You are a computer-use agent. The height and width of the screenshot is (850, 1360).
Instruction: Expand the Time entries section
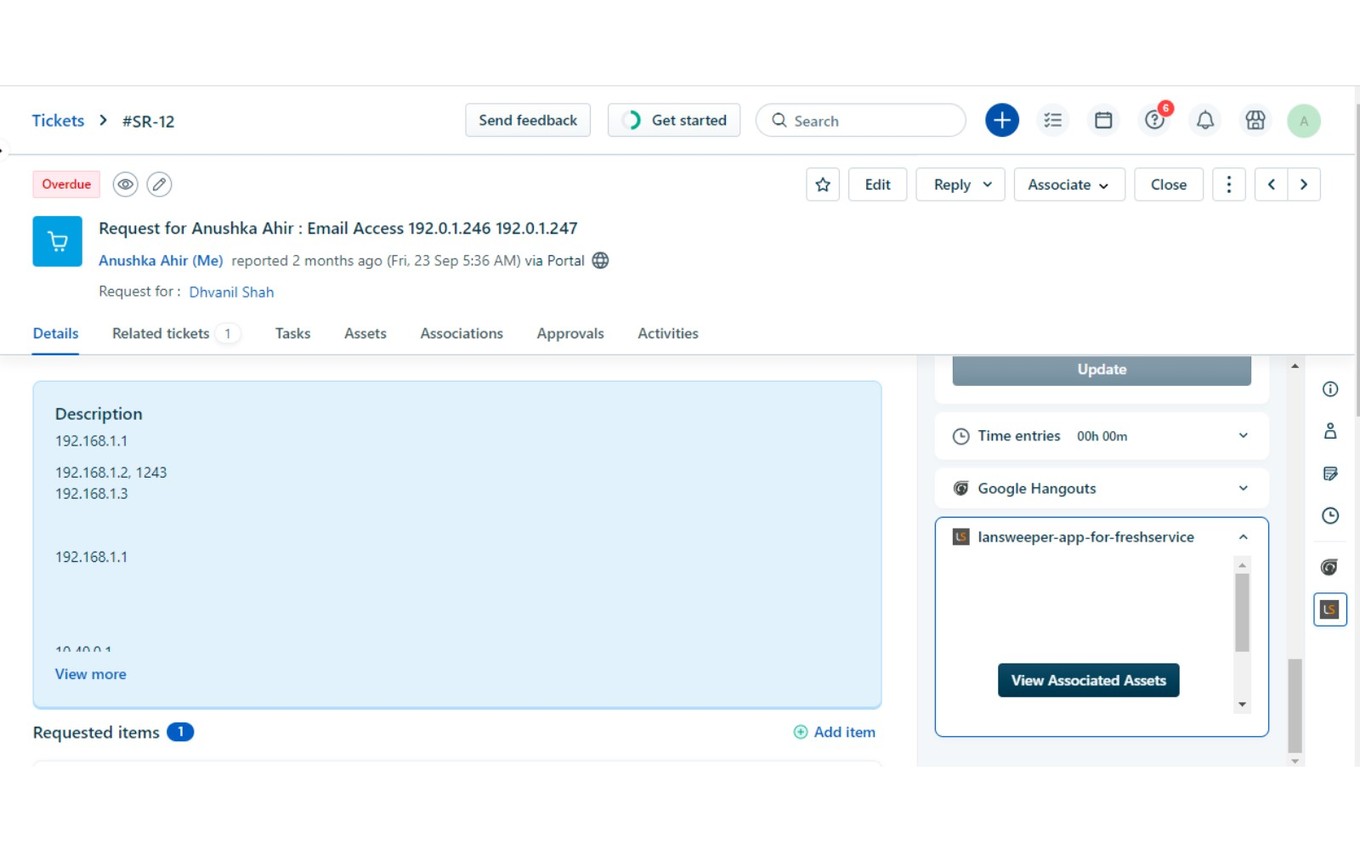1243,436
